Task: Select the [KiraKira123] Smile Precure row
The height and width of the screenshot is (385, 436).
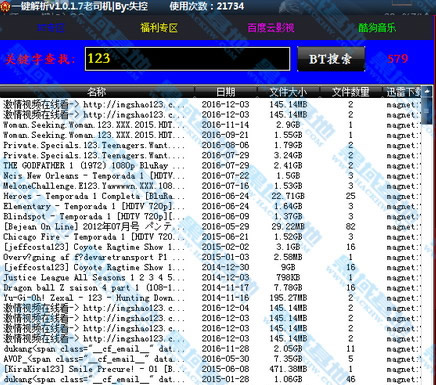Action: point(211,369)
